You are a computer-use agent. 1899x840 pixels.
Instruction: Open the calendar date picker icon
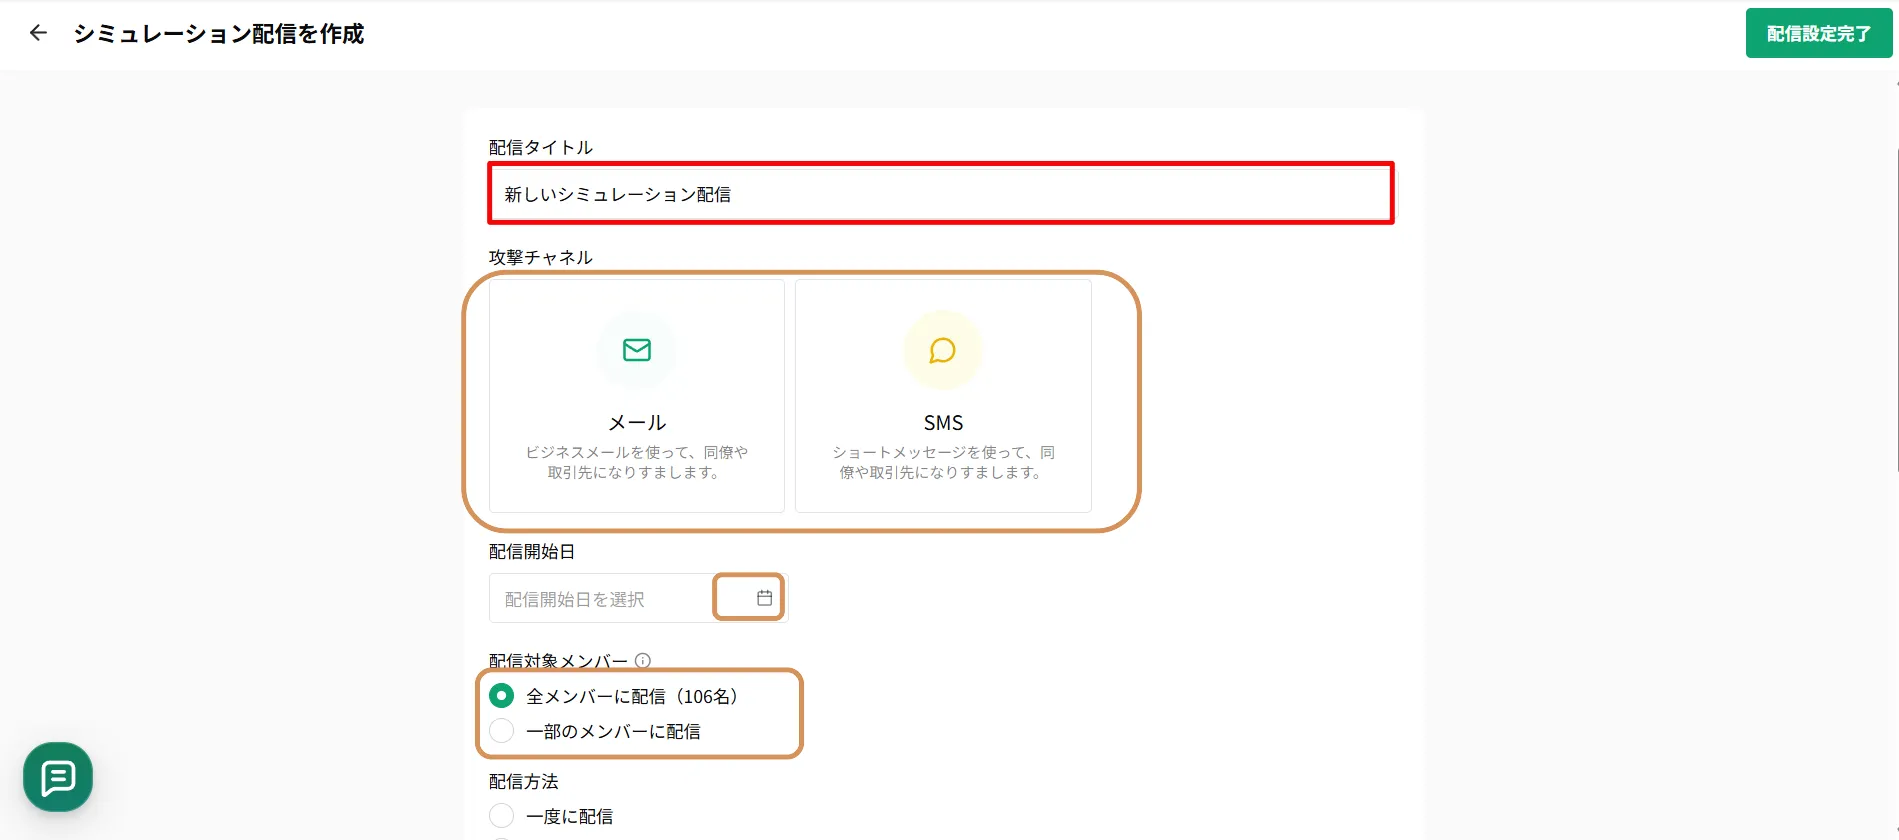pyautogui.click(x=764, y=598)
